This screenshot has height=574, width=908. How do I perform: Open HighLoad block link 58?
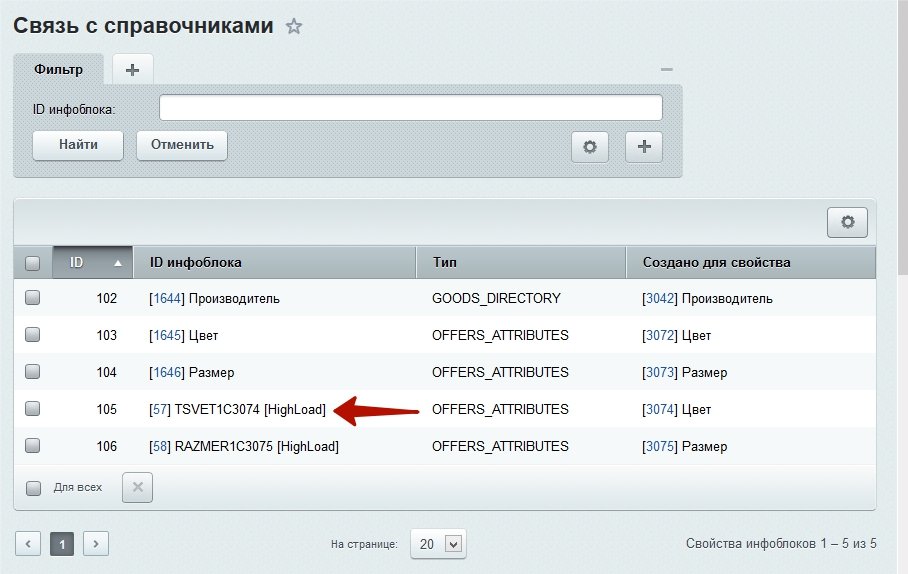pyautogui.click(x=160, y=447)
